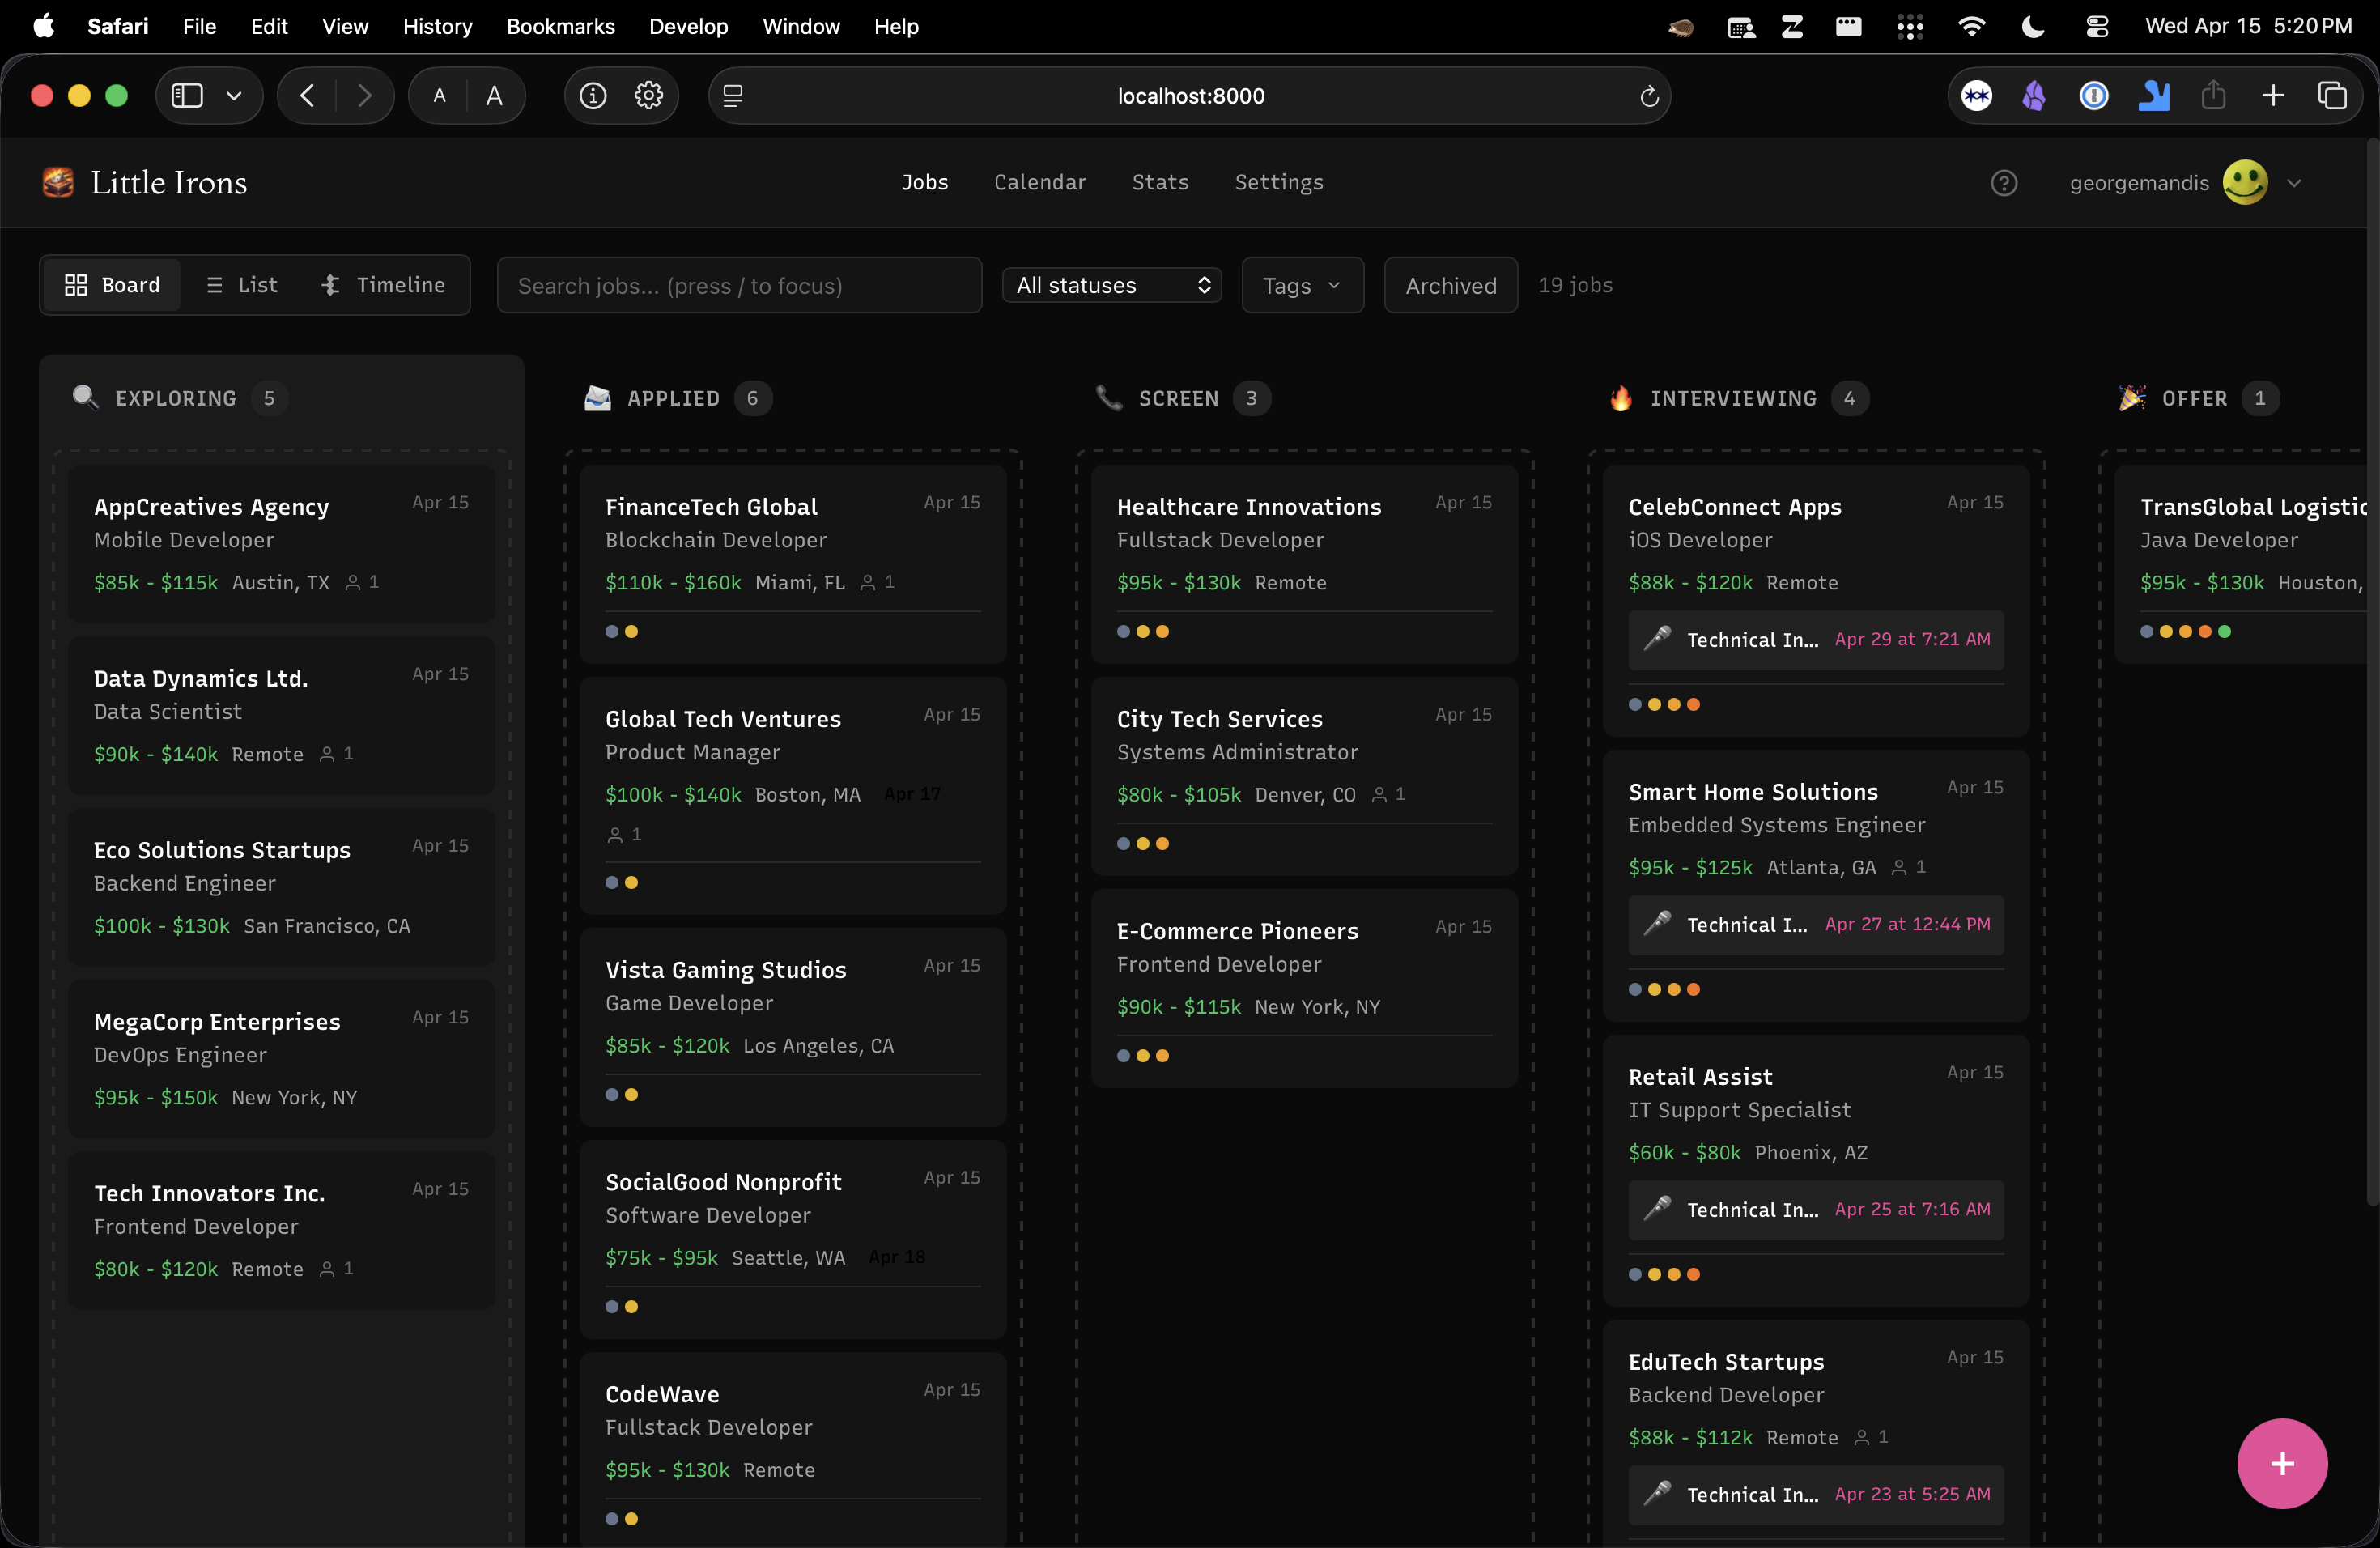The height and width of the screenshot is (1548, 2380).
Task: Click the microphone icon on CelebConnect Apps interview
Action: (1657, 640)
